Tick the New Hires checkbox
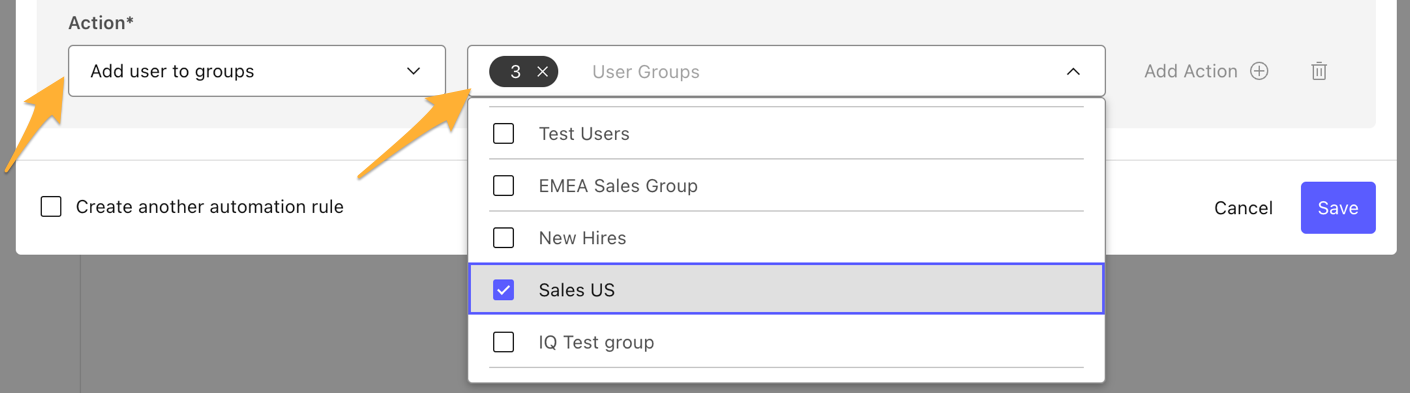The width and height of the screenshot is (1410, 393). pos(504,237)
